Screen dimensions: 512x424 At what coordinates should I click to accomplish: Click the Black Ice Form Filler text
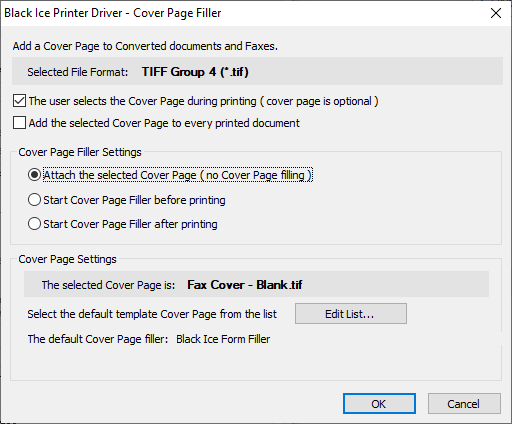(x=223, y=339)
